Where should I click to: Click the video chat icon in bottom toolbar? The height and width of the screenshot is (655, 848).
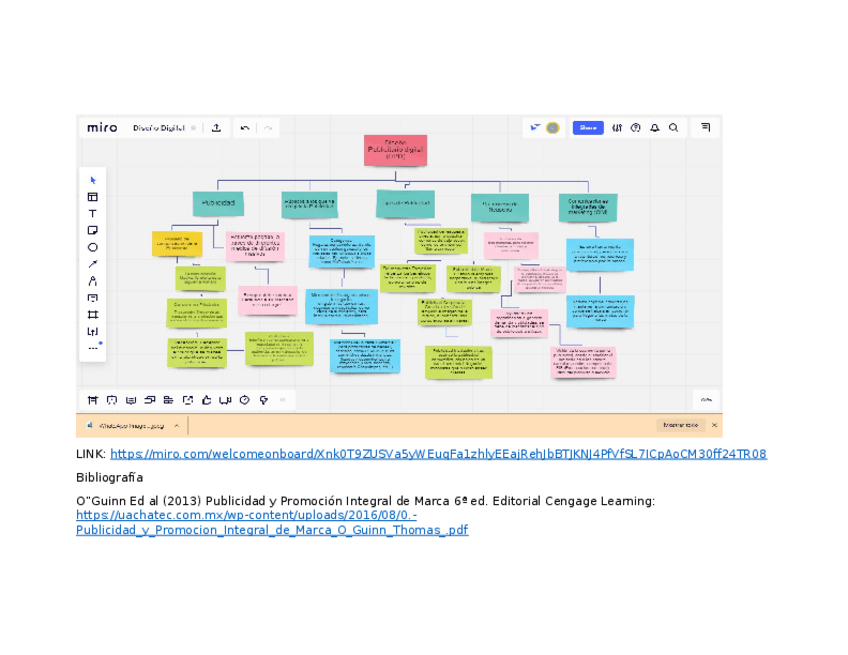click(226, 400)
